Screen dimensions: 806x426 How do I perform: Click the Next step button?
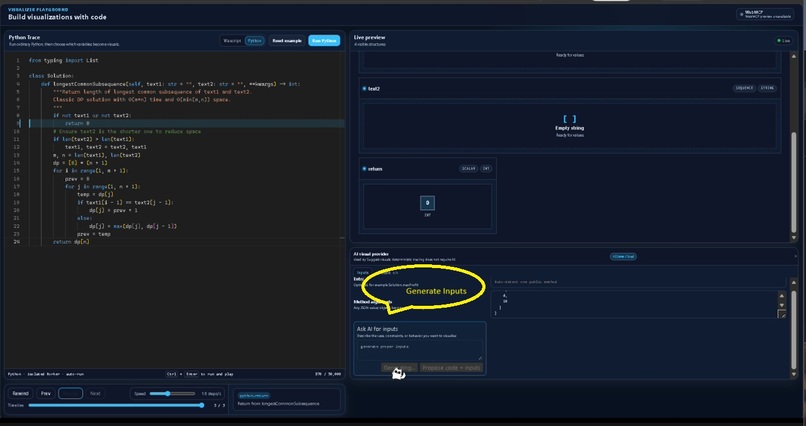click(x=95, y=394)
